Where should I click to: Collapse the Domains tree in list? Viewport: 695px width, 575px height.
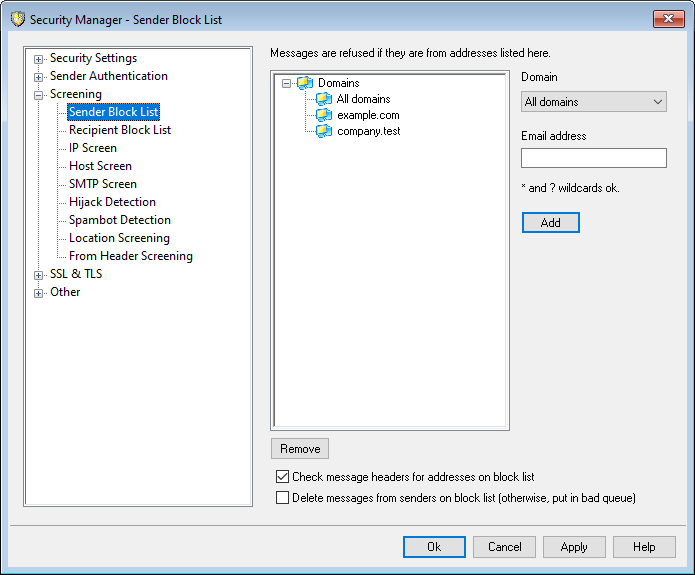click(287, 84)
